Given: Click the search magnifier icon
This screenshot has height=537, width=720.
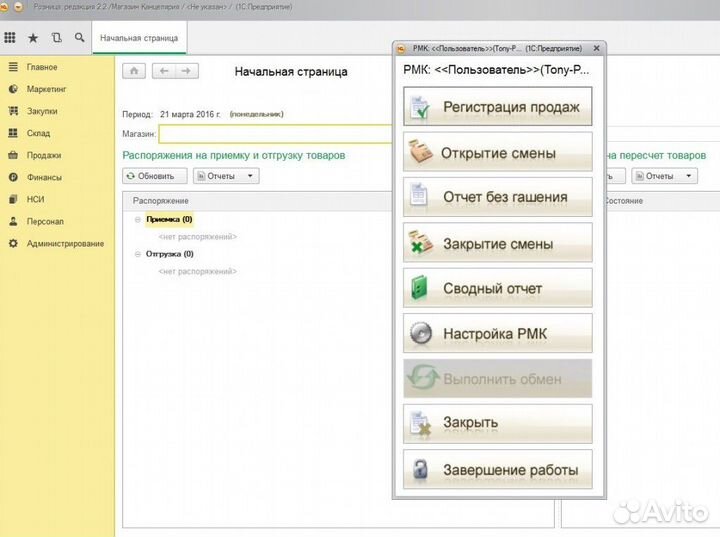Looking at the screenshot, I should point(79,37).
